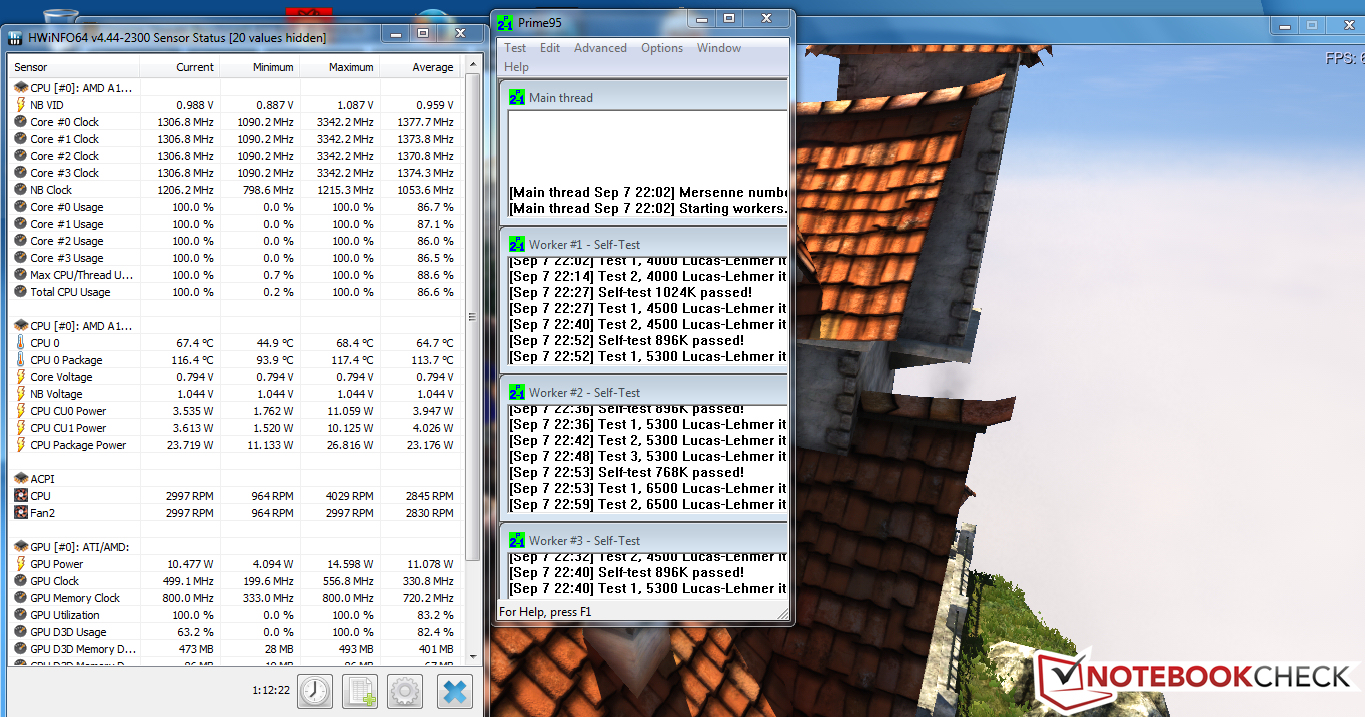Click the Average column header

click(419, 67)
